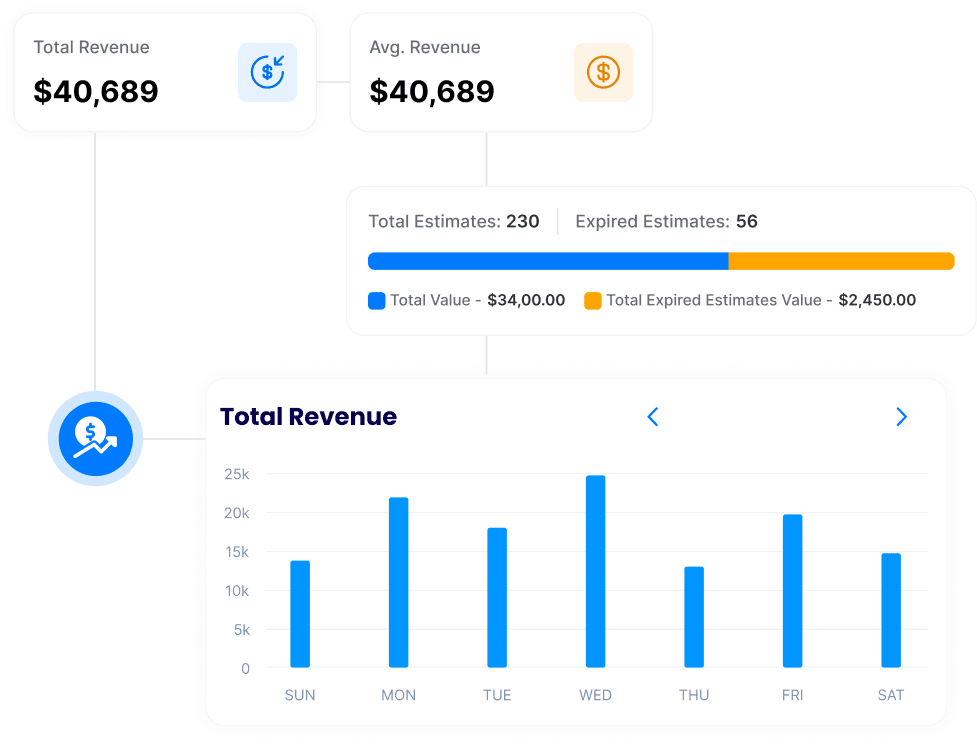Click the Avg. Revenue card label
This screenshot has width=977, height=746.
coord(425,47)
